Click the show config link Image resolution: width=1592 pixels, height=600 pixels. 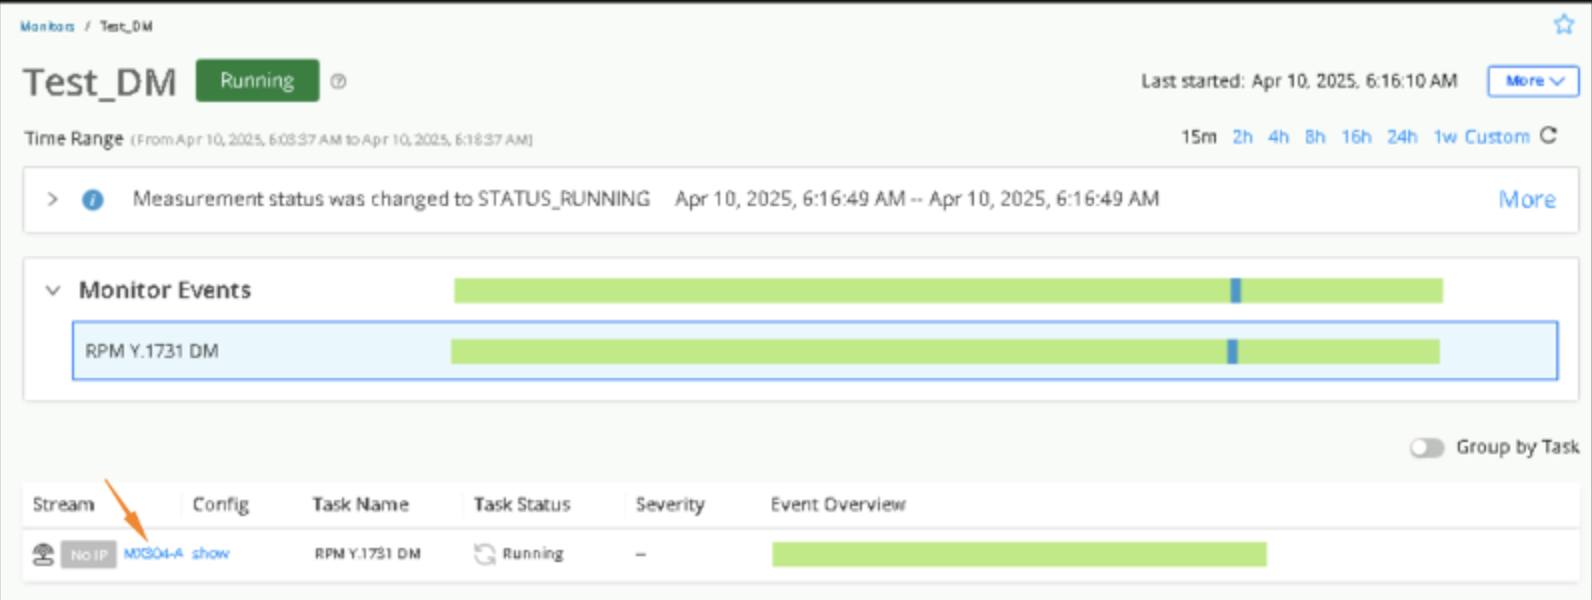210,554
